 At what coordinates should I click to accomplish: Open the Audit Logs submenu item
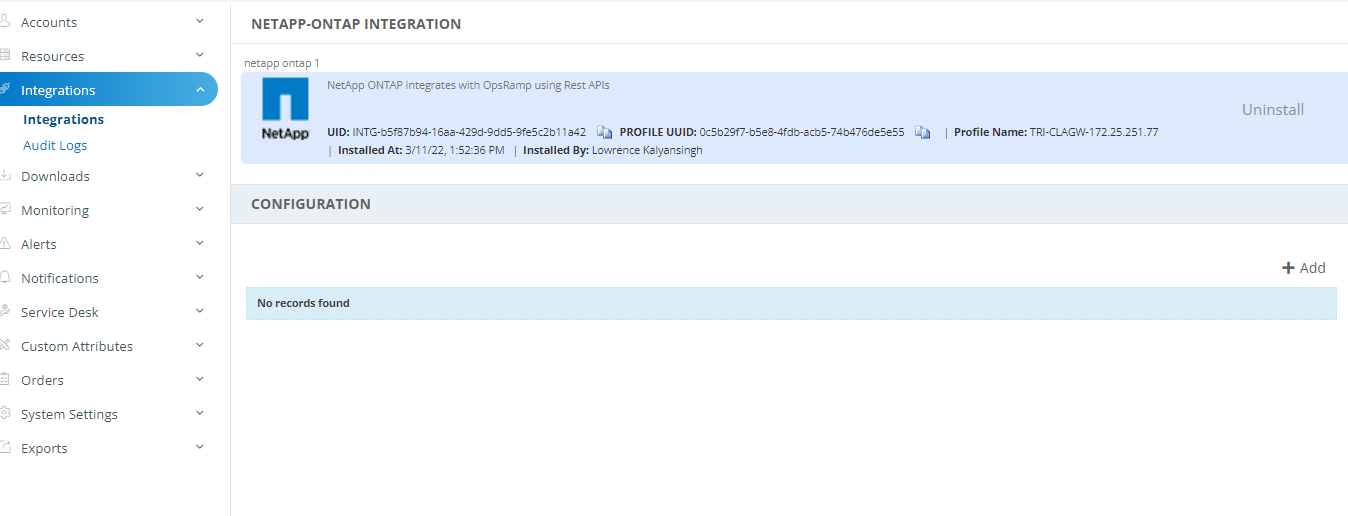(x=55, y=145)
